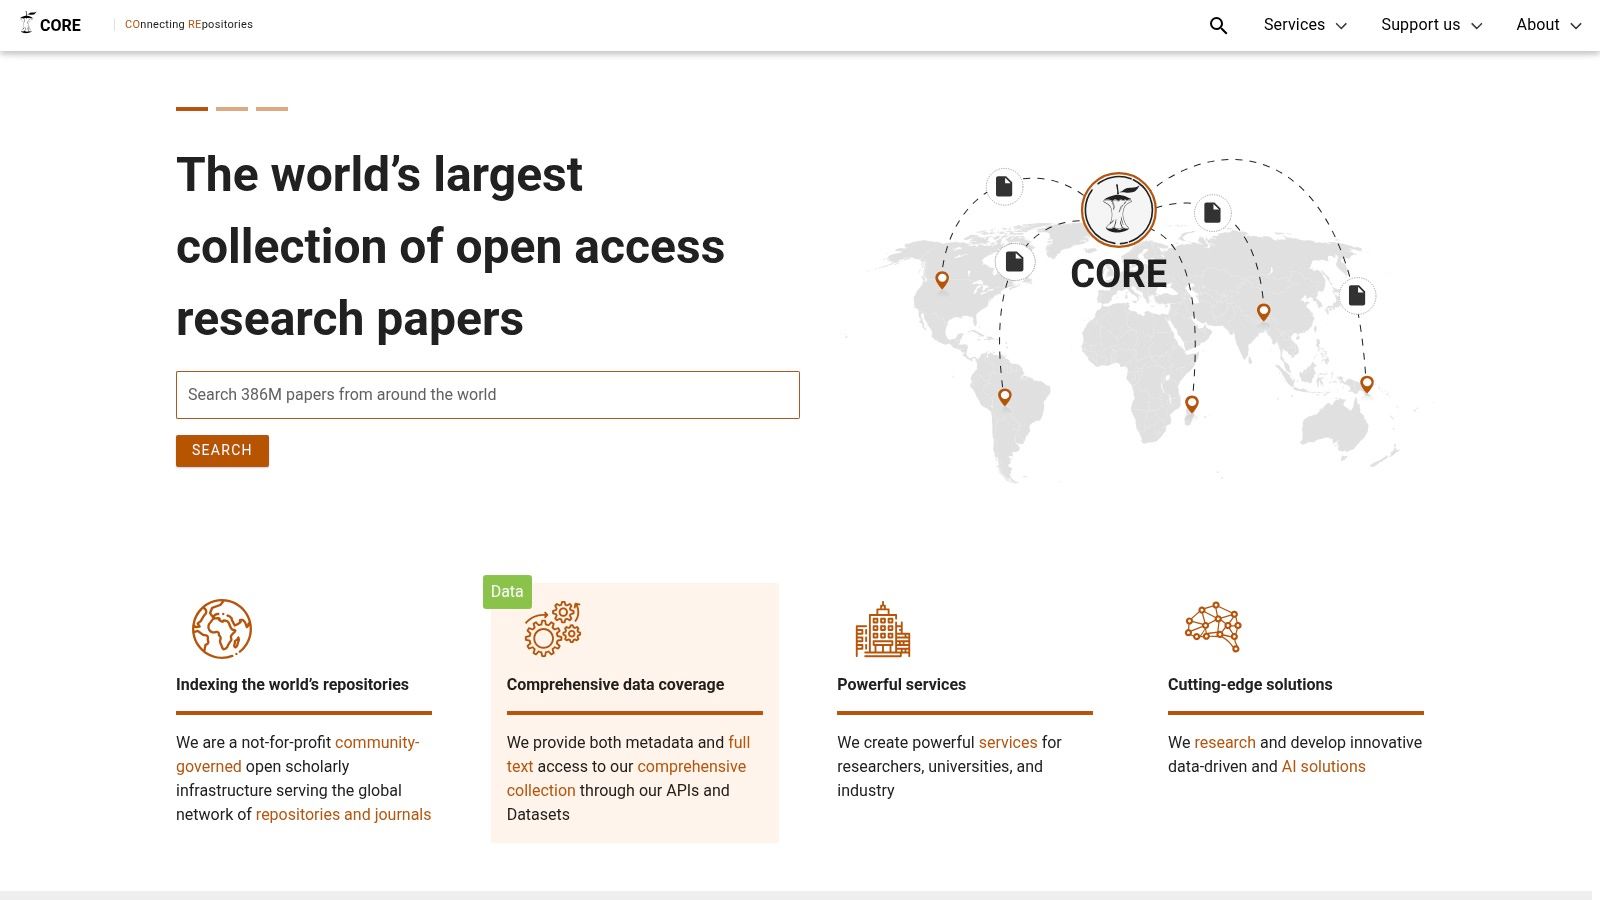This screenshot has width=1600, height=900.
Task: Click the map pin over North America
Action: pos(942,280)
